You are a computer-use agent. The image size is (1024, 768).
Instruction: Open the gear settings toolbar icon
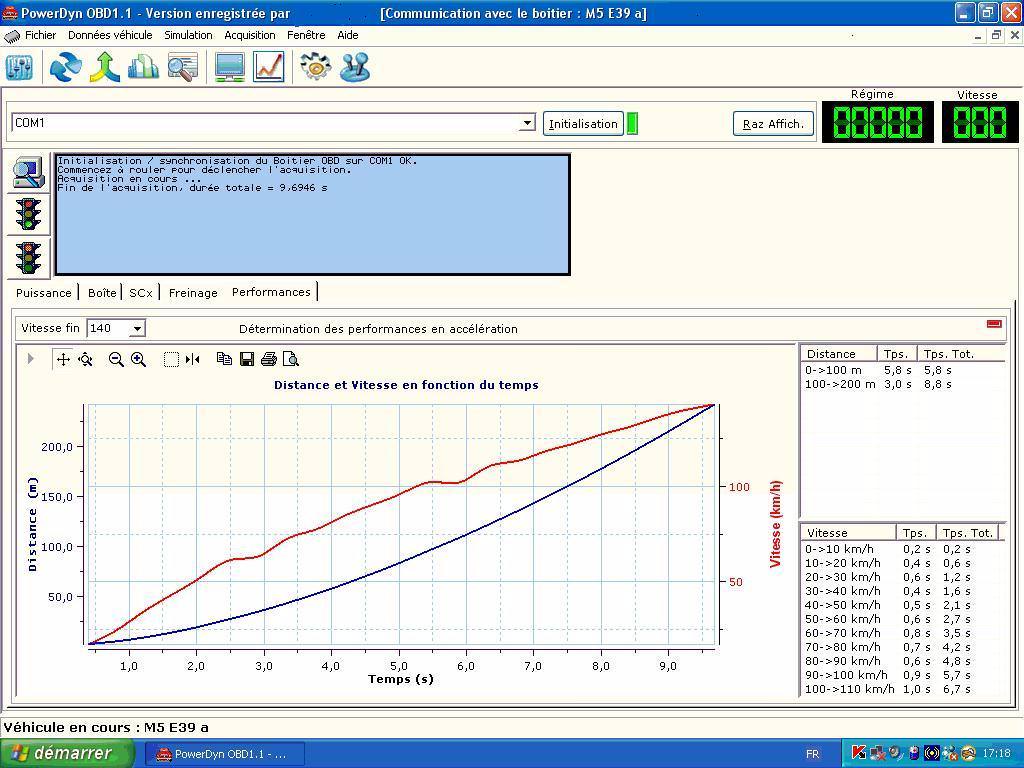click(x=315, y=67)
